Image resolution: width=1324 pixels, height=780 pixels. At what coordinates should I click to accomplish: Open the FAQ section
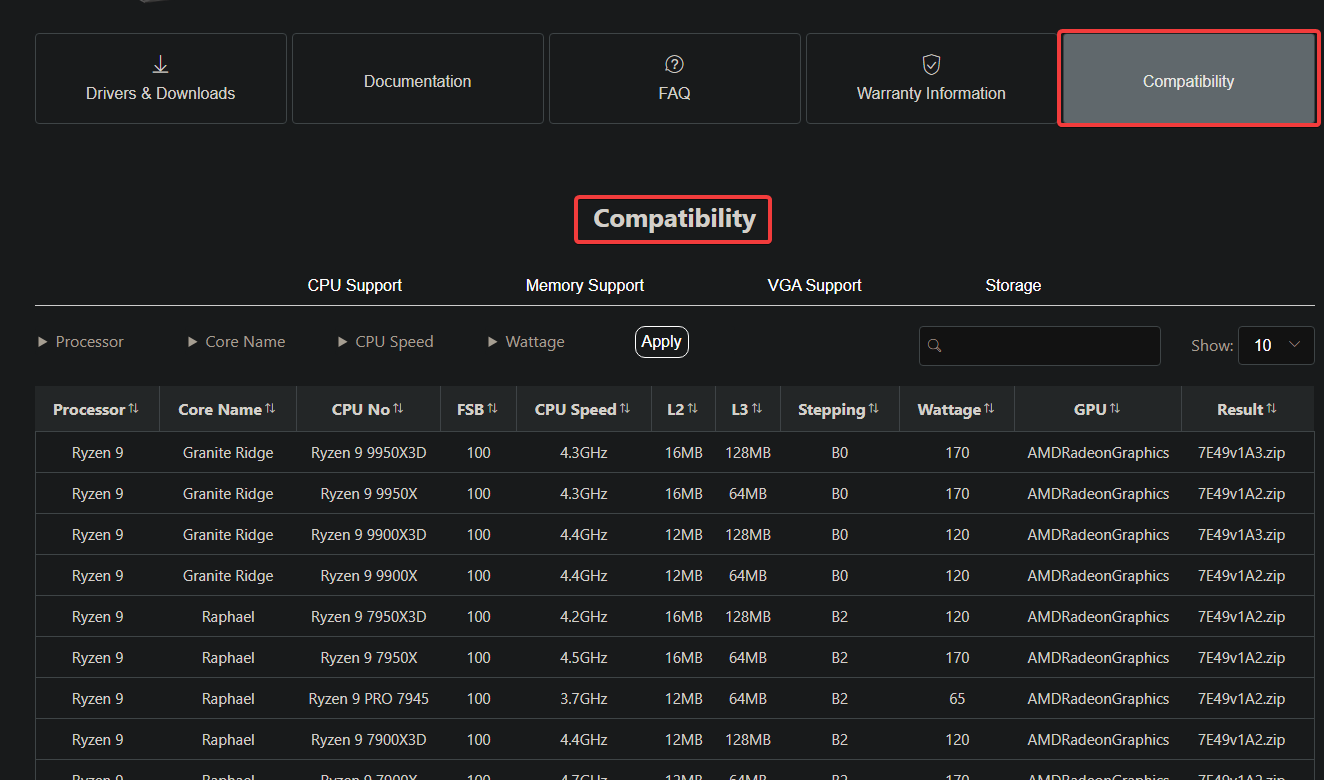click(675, 79)
